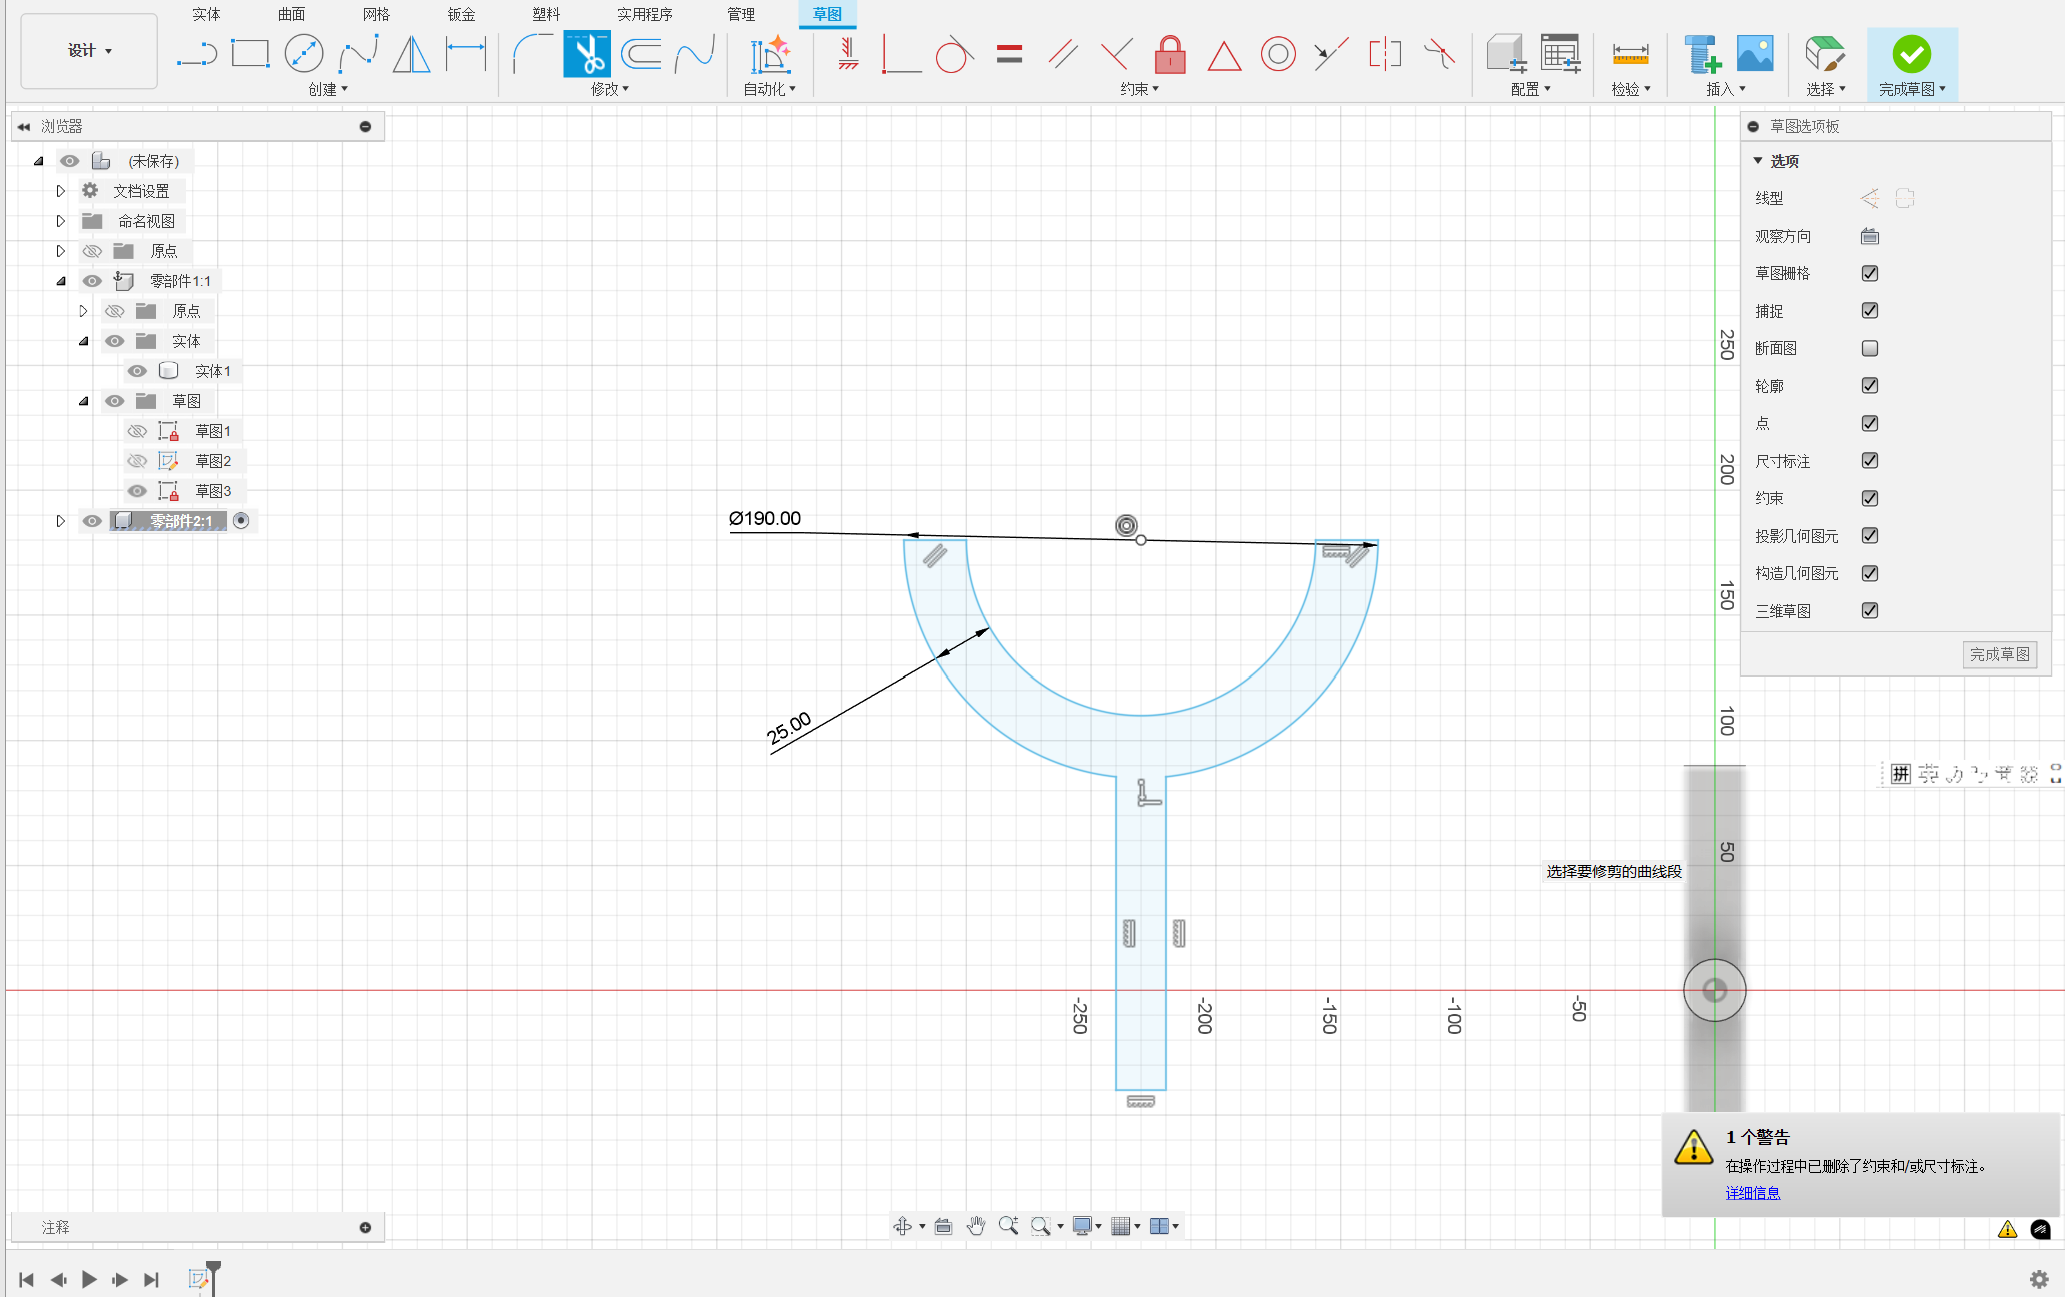The image size is (2065, 1297).
Task: Play the timeline
Action: tap(89, 1279)
